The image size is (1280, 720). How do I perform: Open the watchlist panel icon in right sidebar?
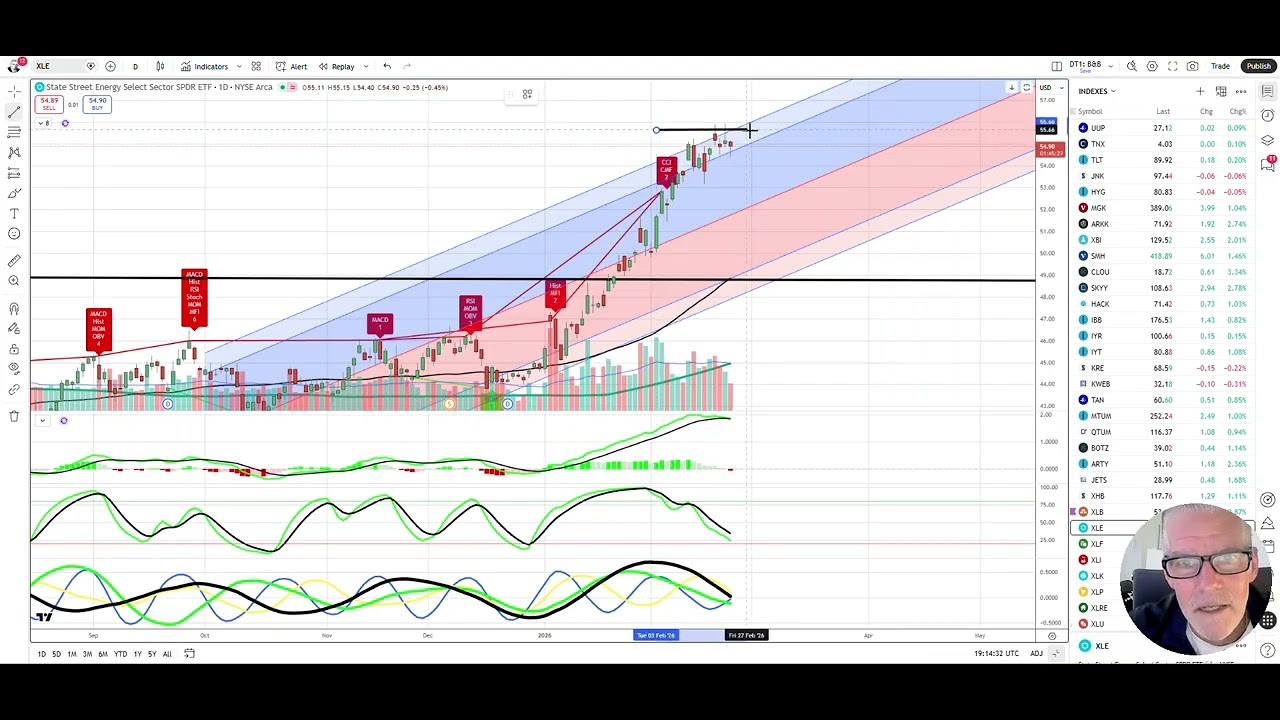click(x=1267, y=91)
